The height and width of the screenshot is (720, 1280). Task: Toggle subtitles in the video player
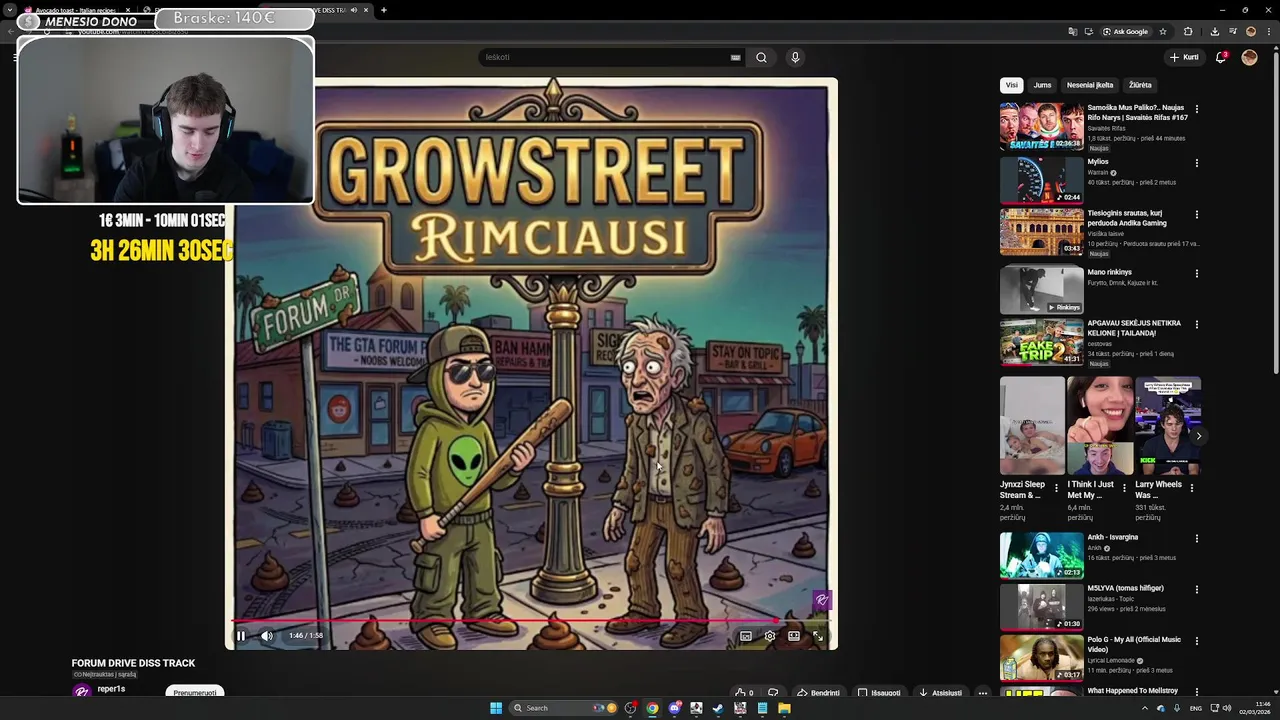coord(746,636)
